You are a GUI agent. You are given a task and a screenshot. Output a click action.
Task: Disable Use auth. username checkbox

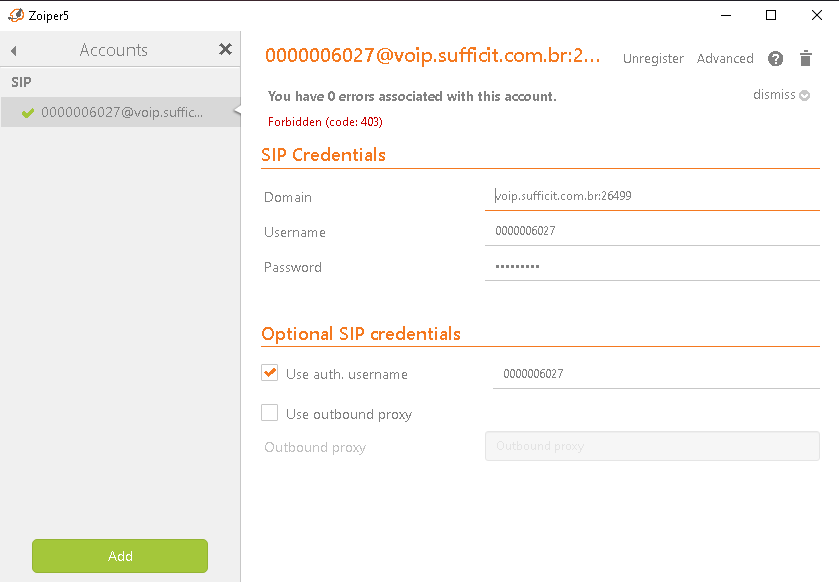click(269, 373)
